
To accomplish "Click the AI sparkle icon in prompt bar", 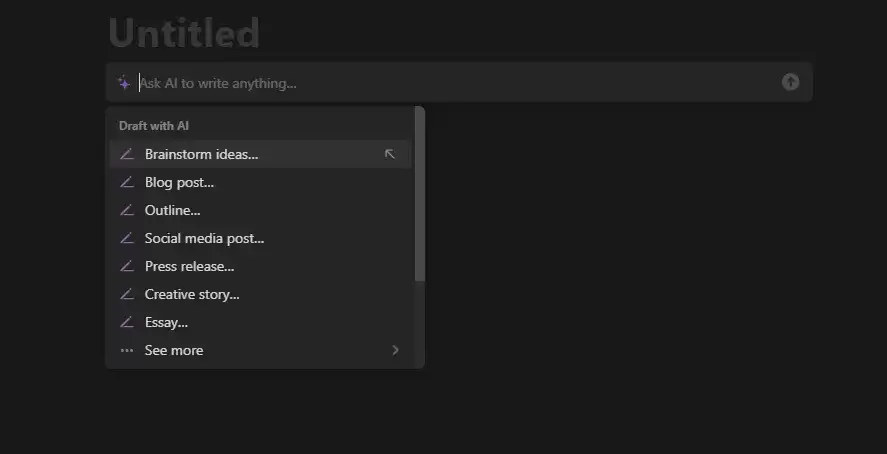I will pyautogui.click(x=124, y=83).
